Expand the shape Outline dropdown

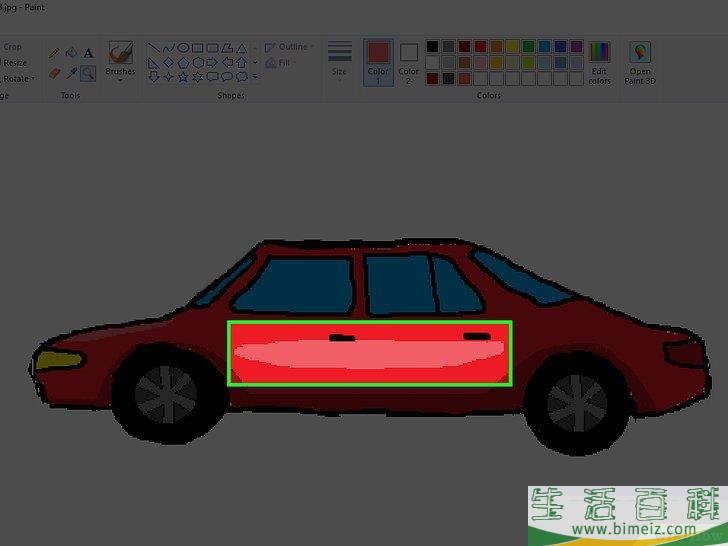pyautogui.click(x=290, y=47)
